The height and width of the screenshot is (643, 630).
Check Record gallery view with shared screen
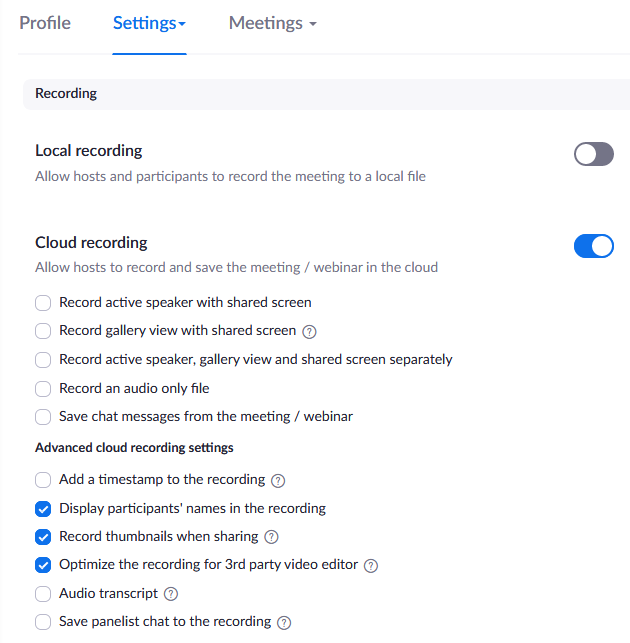tap(43, 330)
